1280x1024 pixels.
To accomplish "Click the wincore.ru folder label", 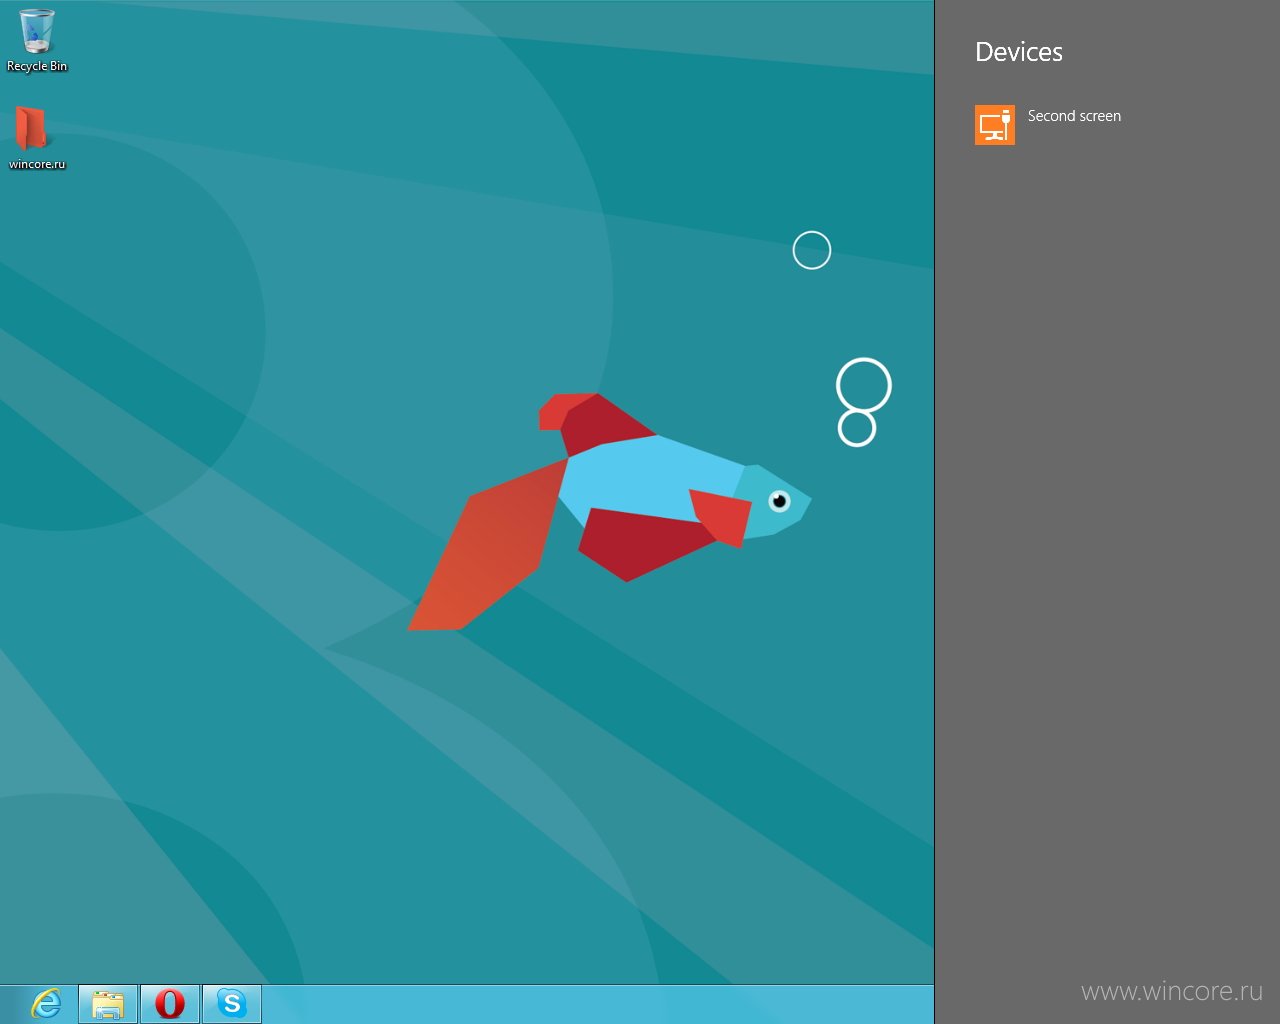I will 37,164.
